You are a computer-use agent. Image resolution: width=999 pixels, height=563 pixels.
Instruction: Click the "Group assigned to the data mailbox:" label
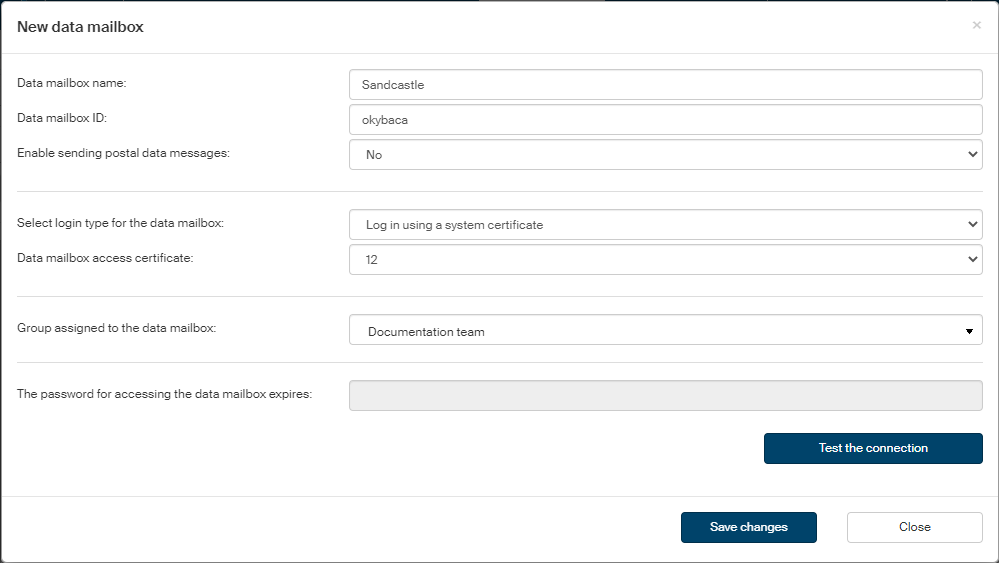(x=116, y=328)
